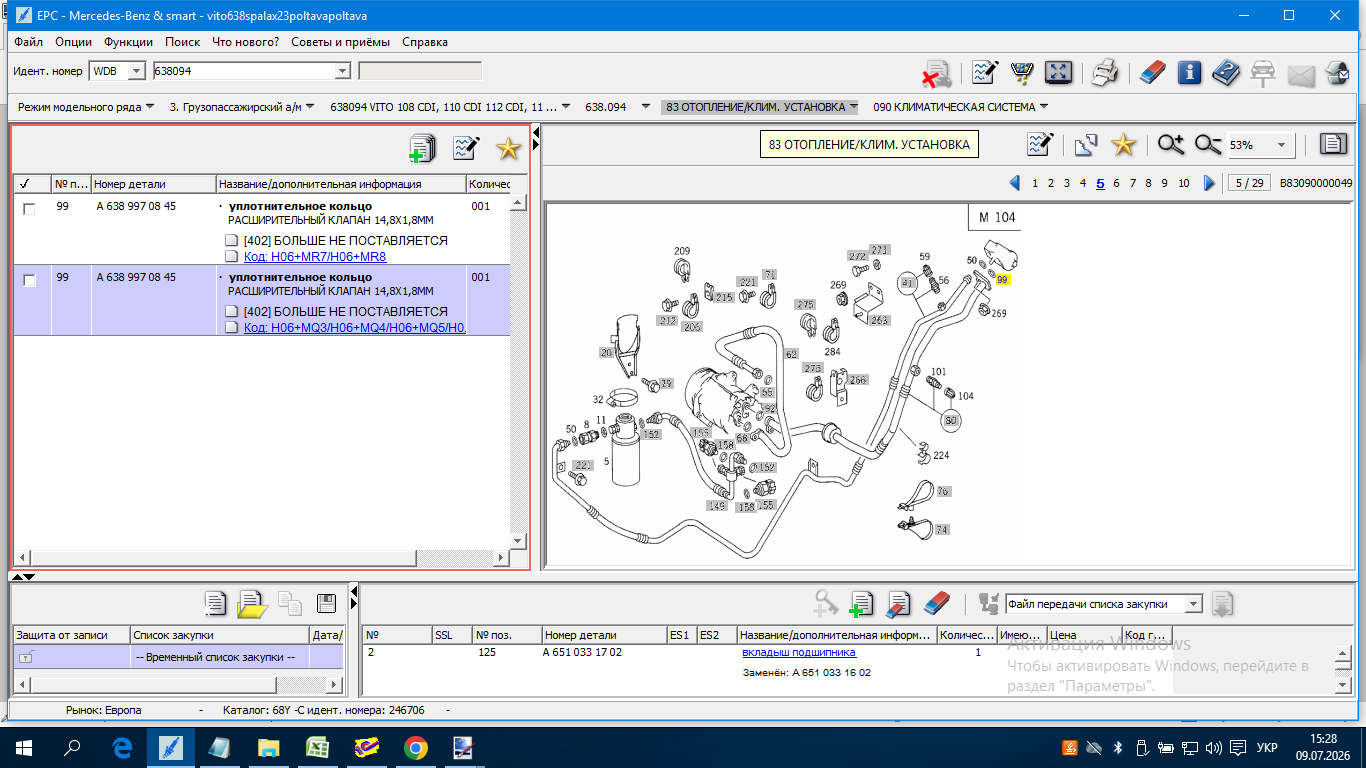
Task: Expand the 638.094 dropdown
Action: click(646, 107)
